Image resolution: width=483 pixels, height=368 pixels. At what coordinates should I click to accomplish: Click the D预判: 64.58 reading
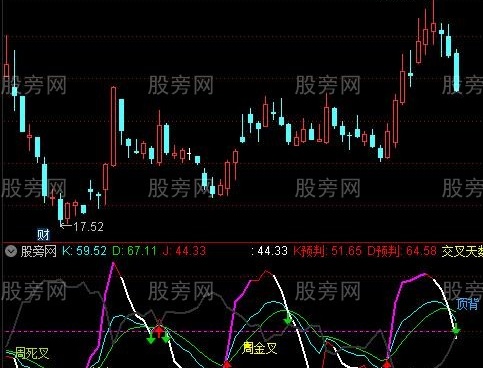(x=402, y=251)
